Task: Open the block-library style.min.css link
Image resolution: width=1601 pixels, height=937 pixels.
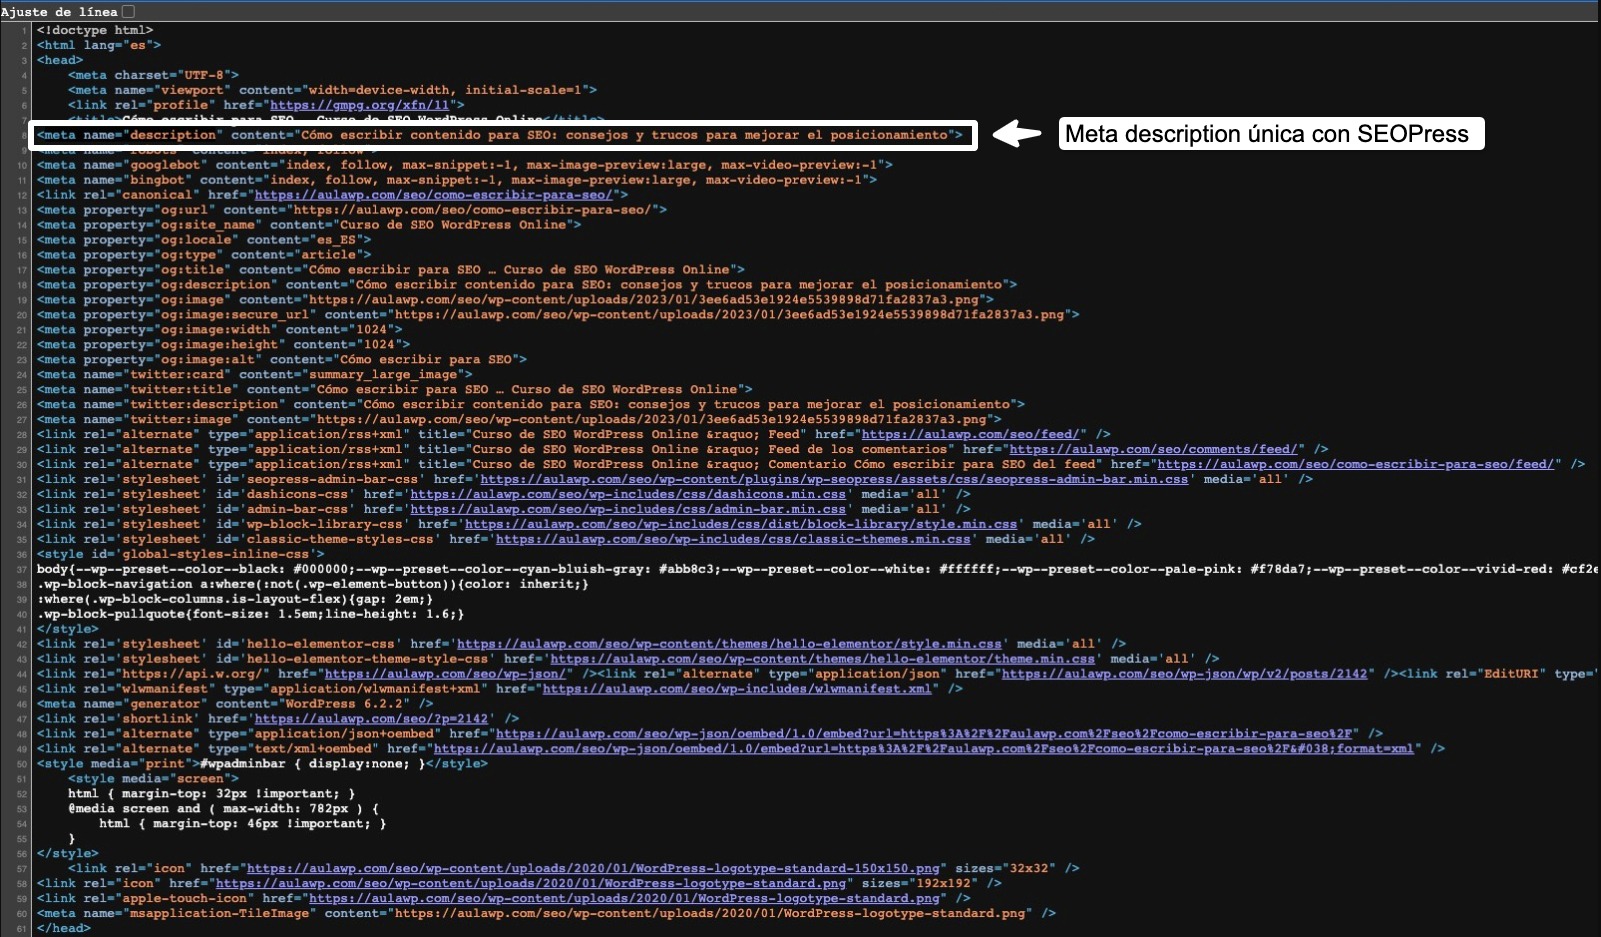Action: (x=740, y=524)
